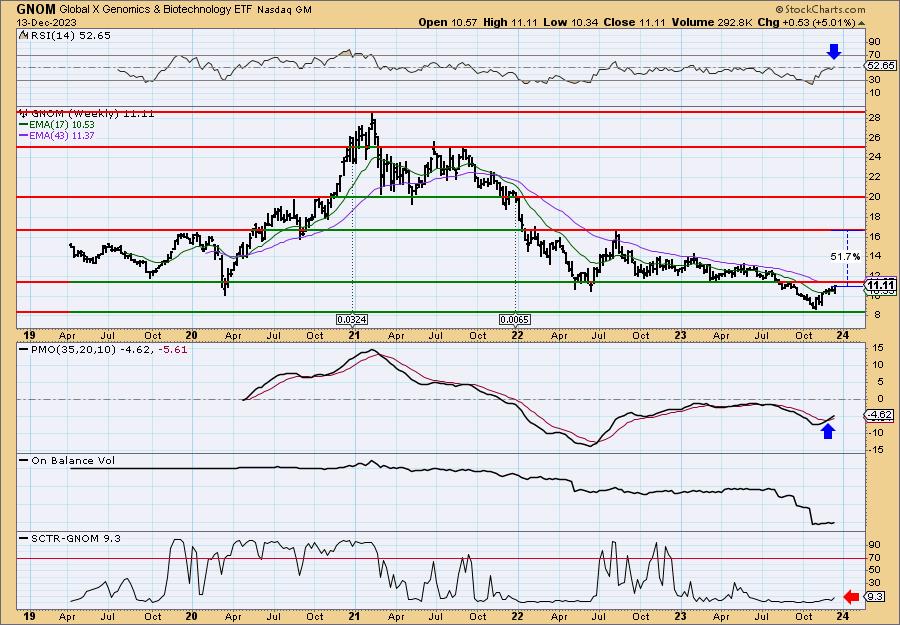Click the 0.0324 dividend marker
The height and width of the screenshot is (625, 900).
pos(352,319)
